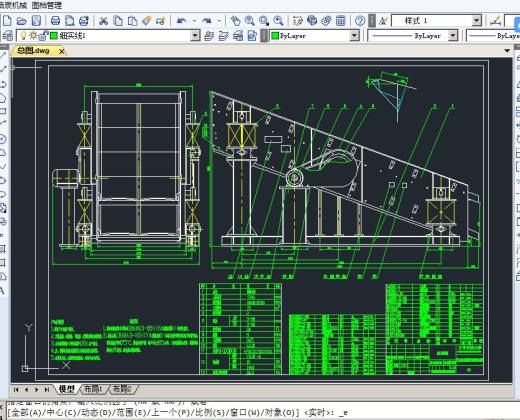Click the green ByLayer color swatch

click(x=275, y=35)
